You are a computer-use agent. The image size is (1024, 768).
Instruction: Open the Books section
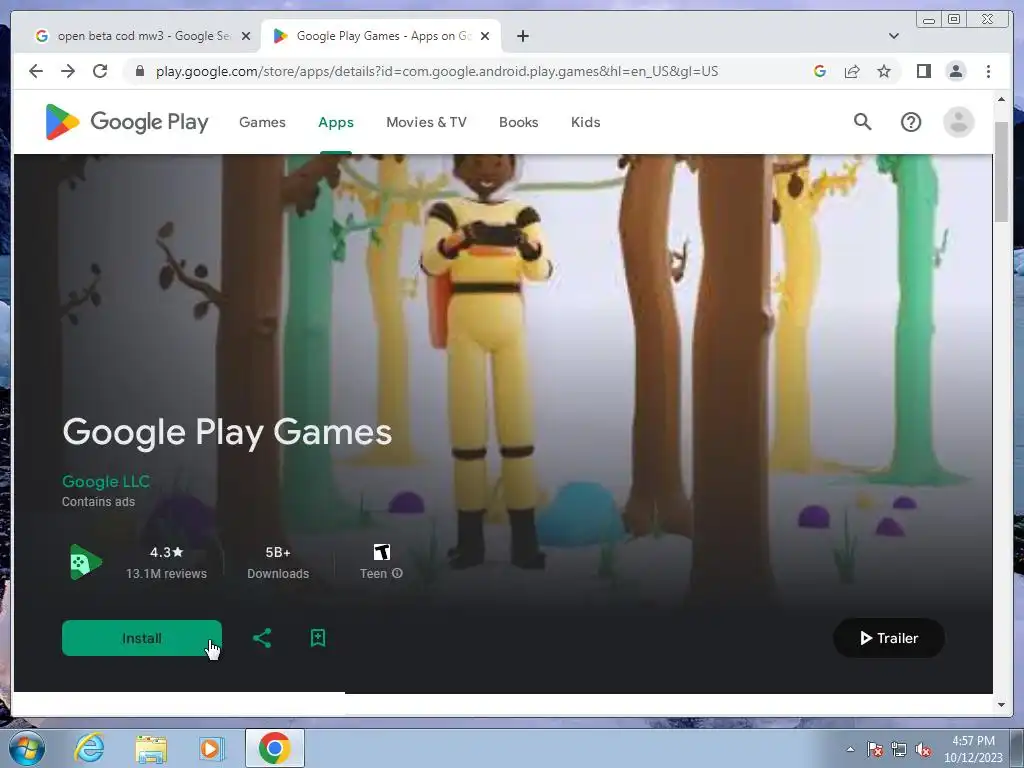point(518,122)
